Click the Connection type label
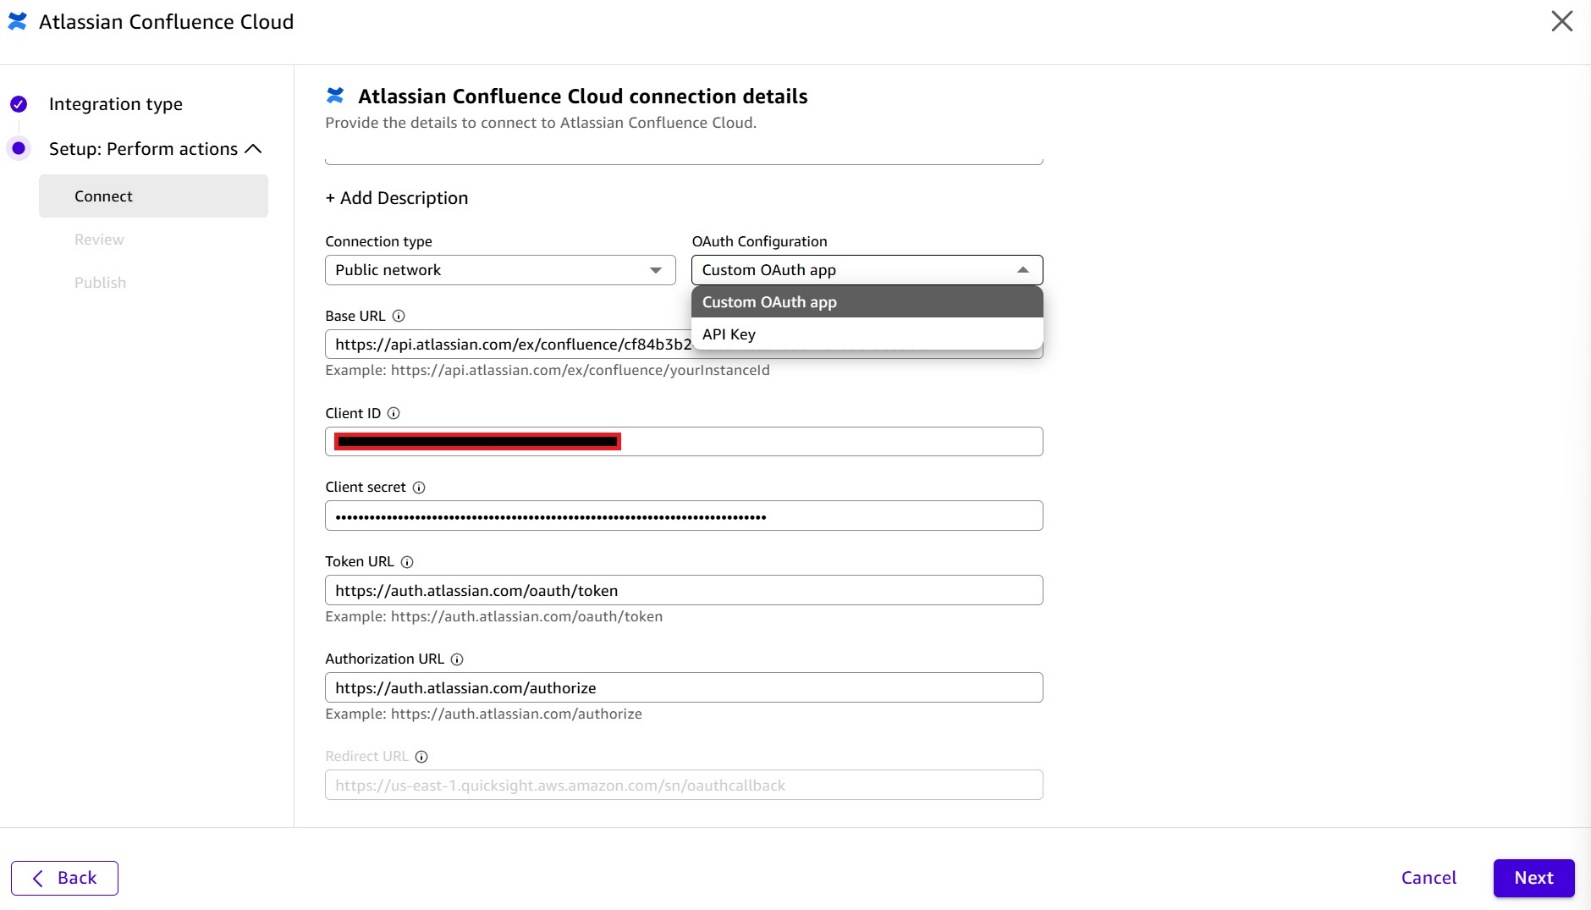 [x=379, y=241]
